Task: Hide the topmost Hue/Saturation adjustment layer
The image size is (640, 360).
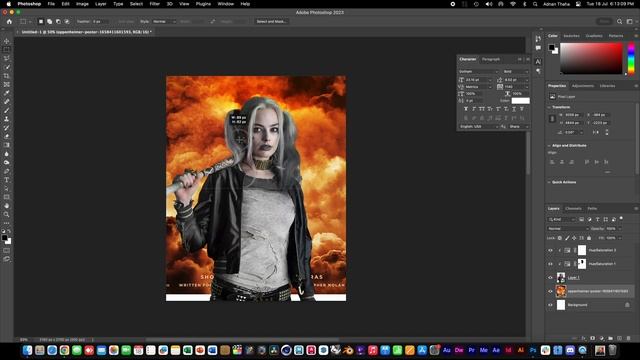Action: [x=550, y=250]
